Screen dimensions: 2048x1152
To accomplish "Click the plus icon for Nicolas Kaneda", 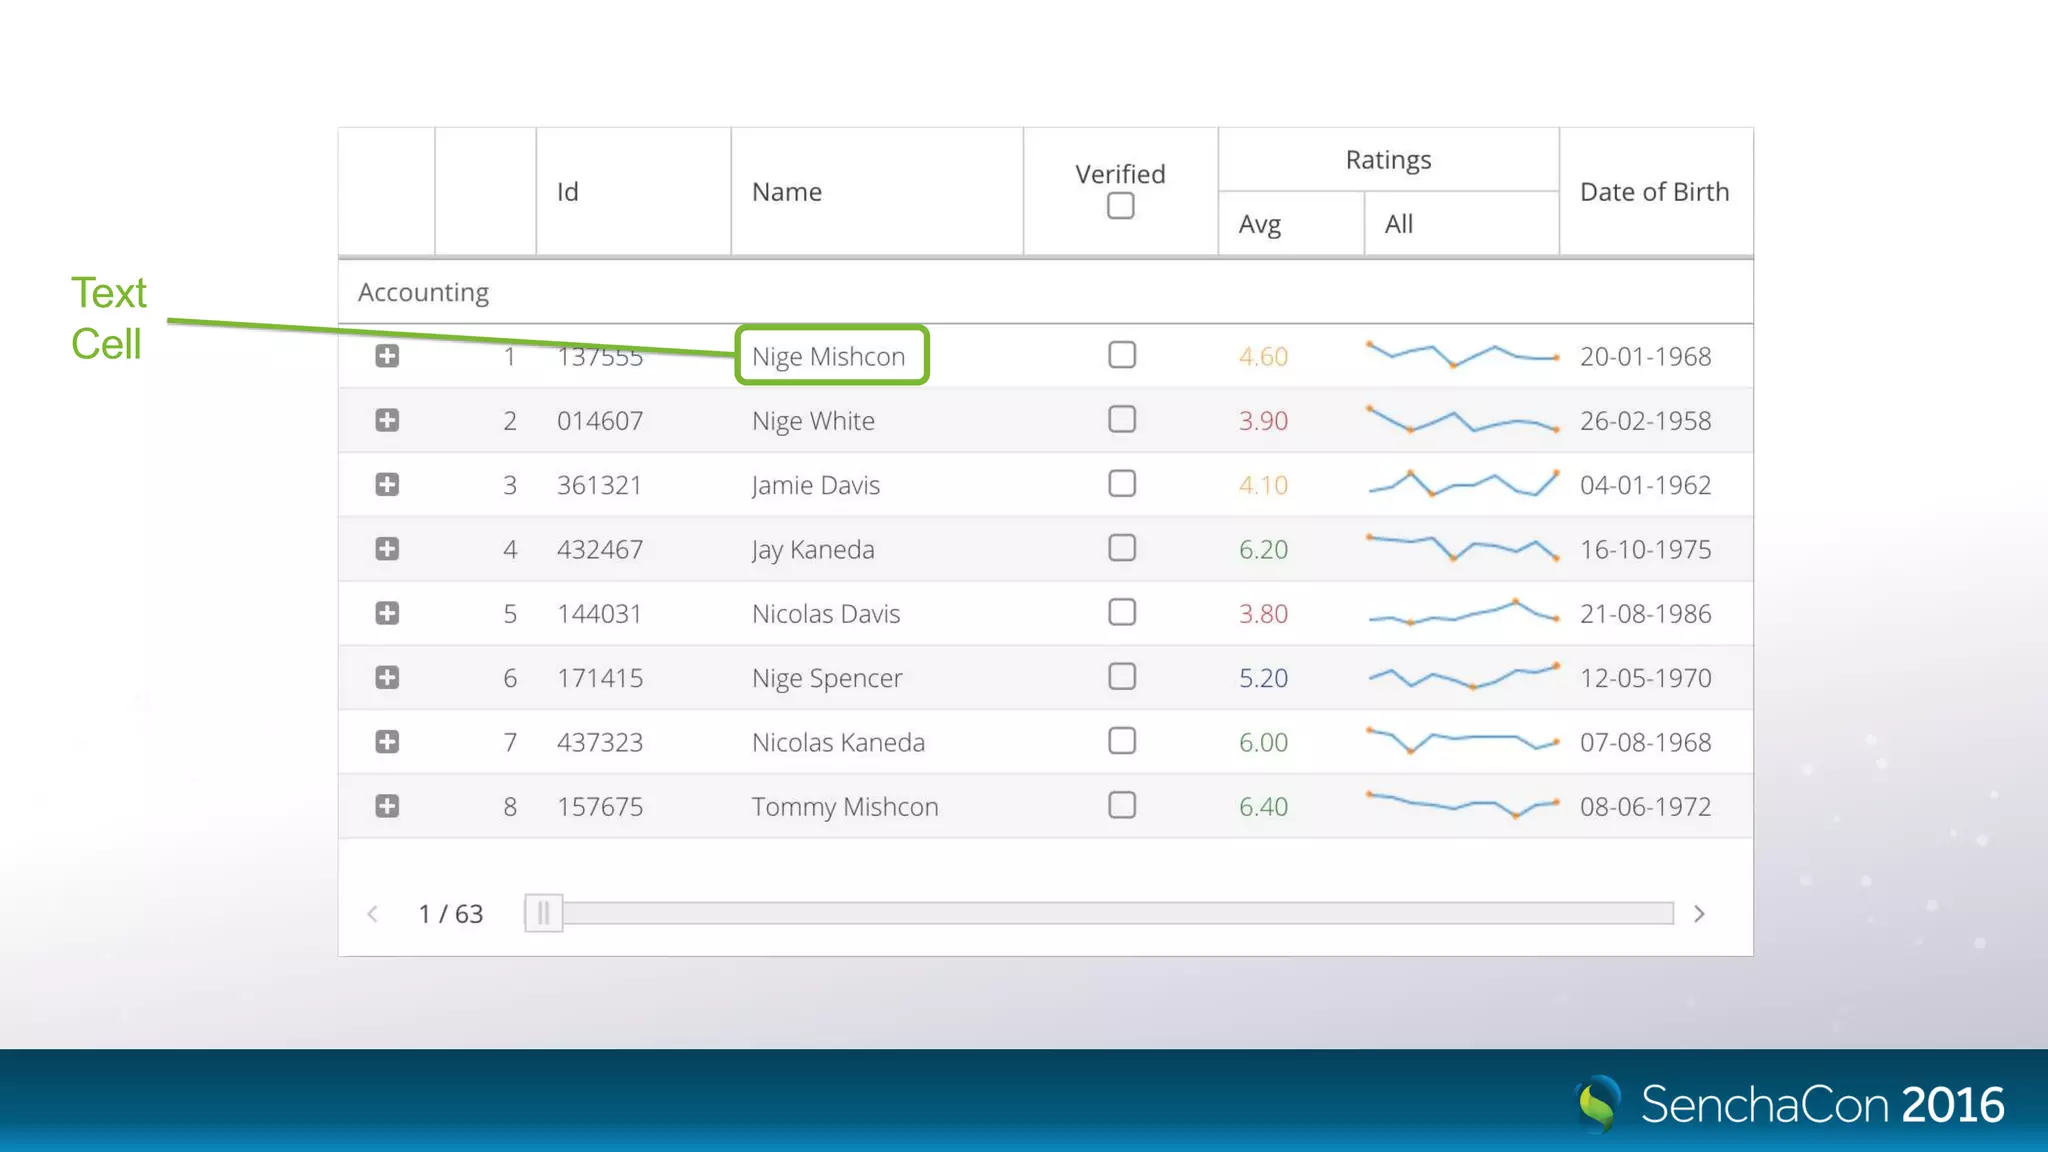I will click(387, 742).
